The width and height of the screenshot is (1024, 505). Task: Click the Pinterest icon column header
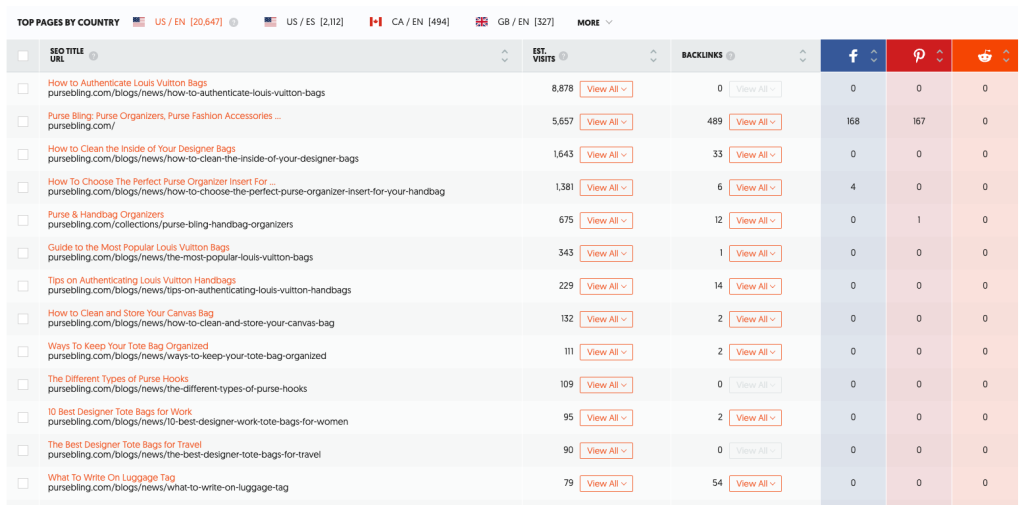919,56
